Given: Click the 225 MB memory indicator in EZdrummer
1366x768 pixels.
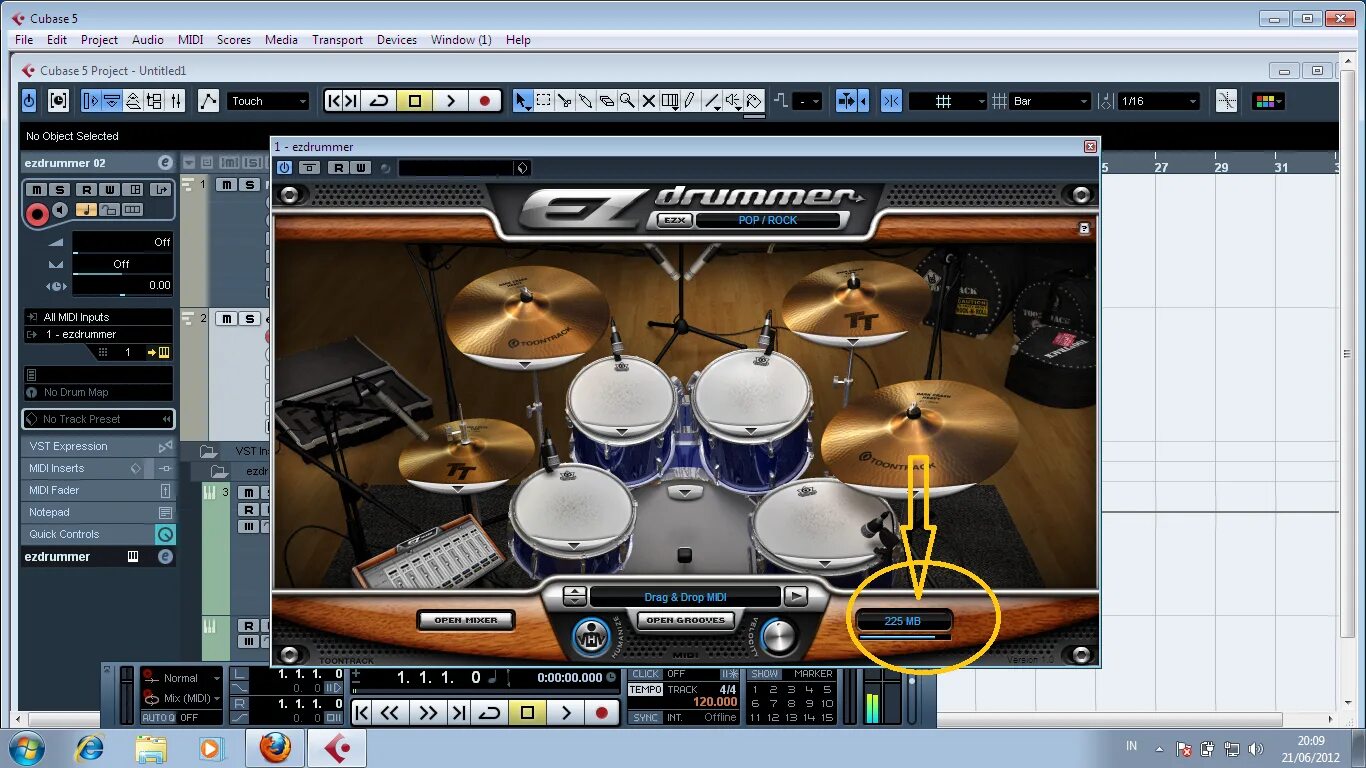Looking at the screenshot, I should (903, 620).
